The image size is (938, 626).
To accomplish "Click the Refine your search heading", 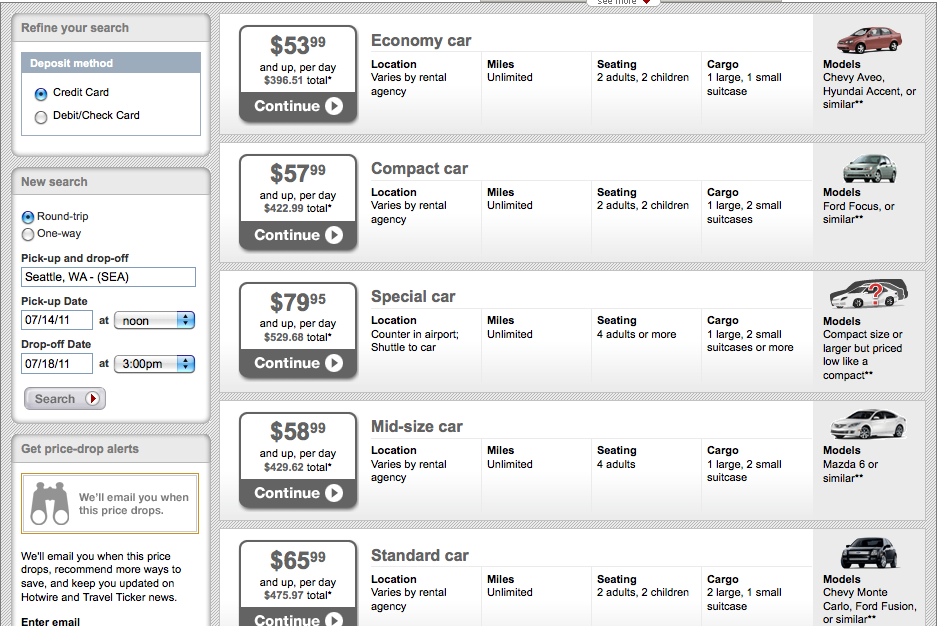I will [x=75, y=28].
